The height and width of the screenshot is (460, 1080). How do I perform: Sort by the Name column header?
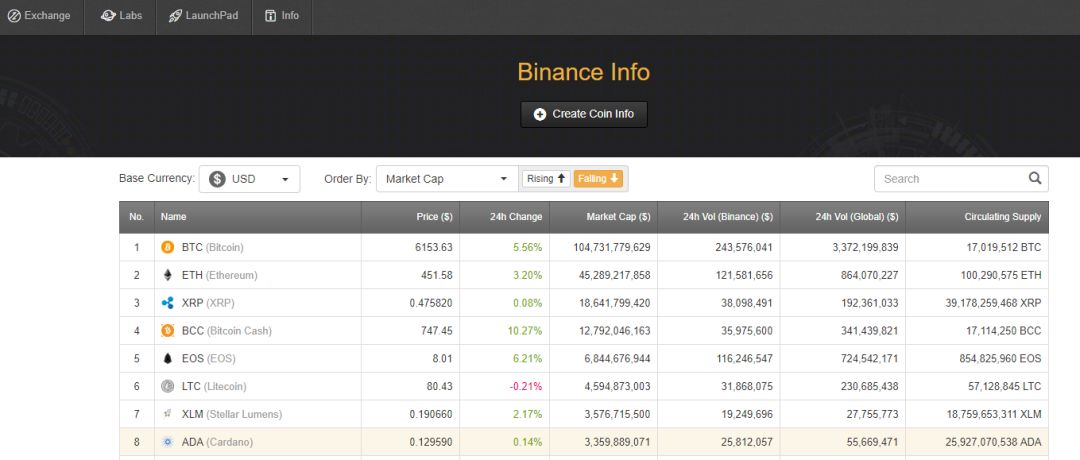[x=258, y=217]
